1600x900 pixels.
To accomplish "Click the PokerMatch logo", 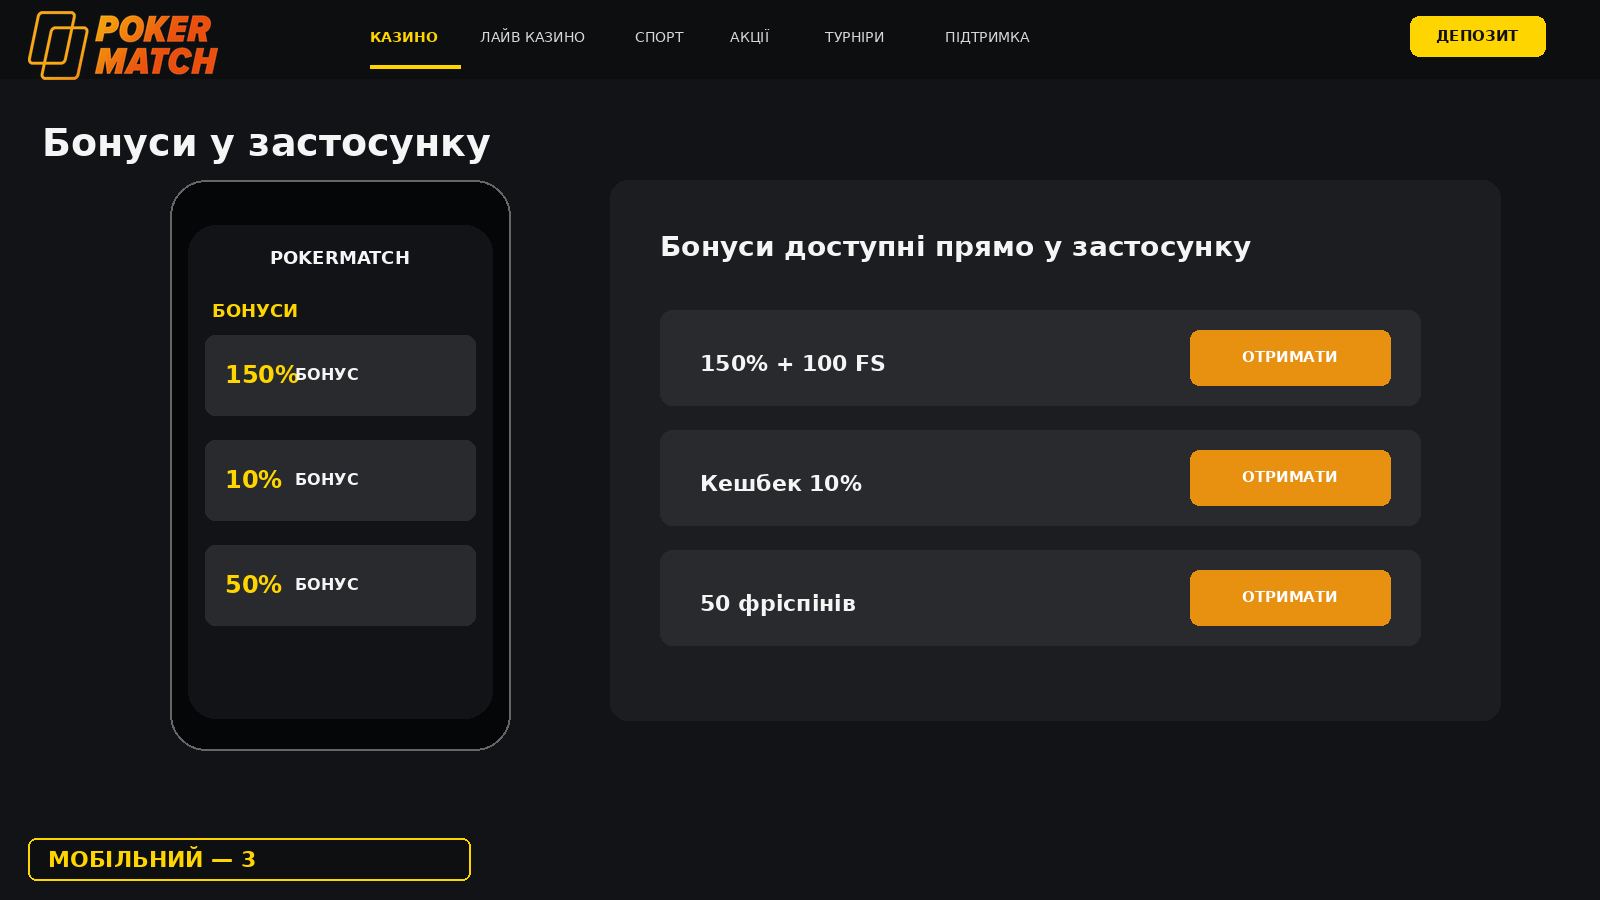I will (x=123, y=45).
